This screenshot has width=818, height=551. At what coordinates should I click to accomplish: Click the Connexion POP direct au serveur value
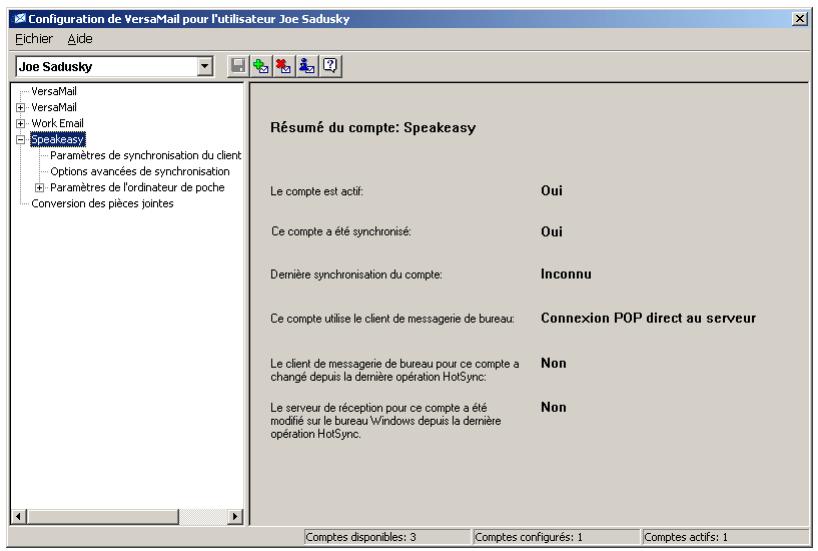[x=648, y=318]
